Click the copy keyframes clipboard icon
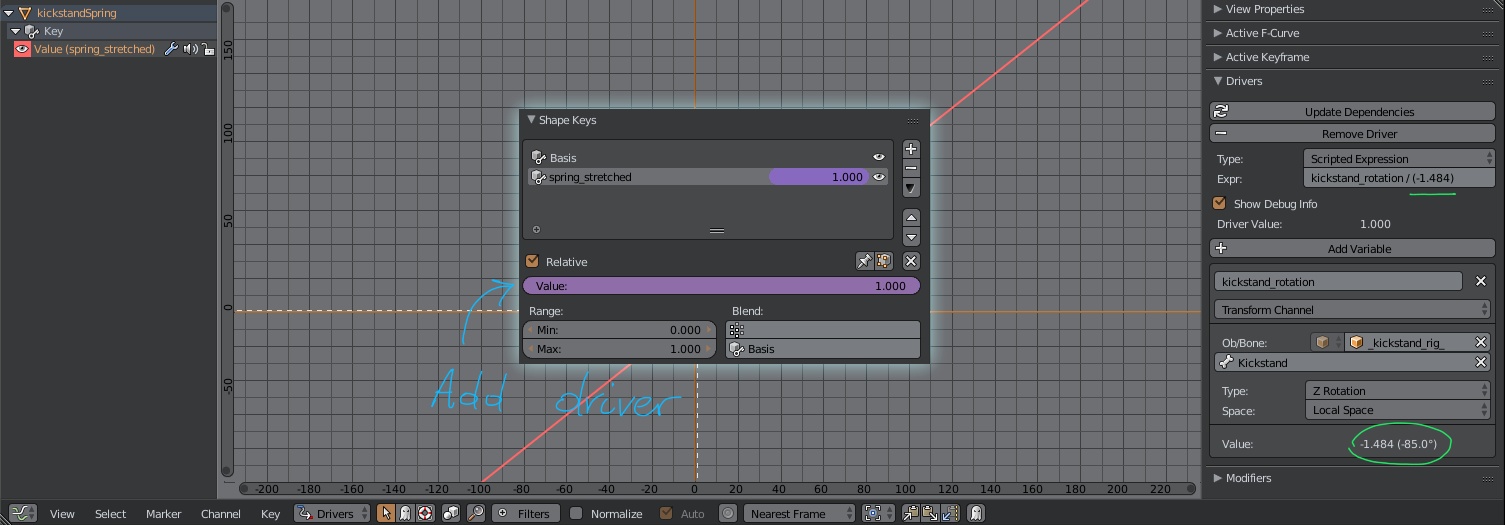Viewport: 1505px width, 525px height. pos(911,513)
